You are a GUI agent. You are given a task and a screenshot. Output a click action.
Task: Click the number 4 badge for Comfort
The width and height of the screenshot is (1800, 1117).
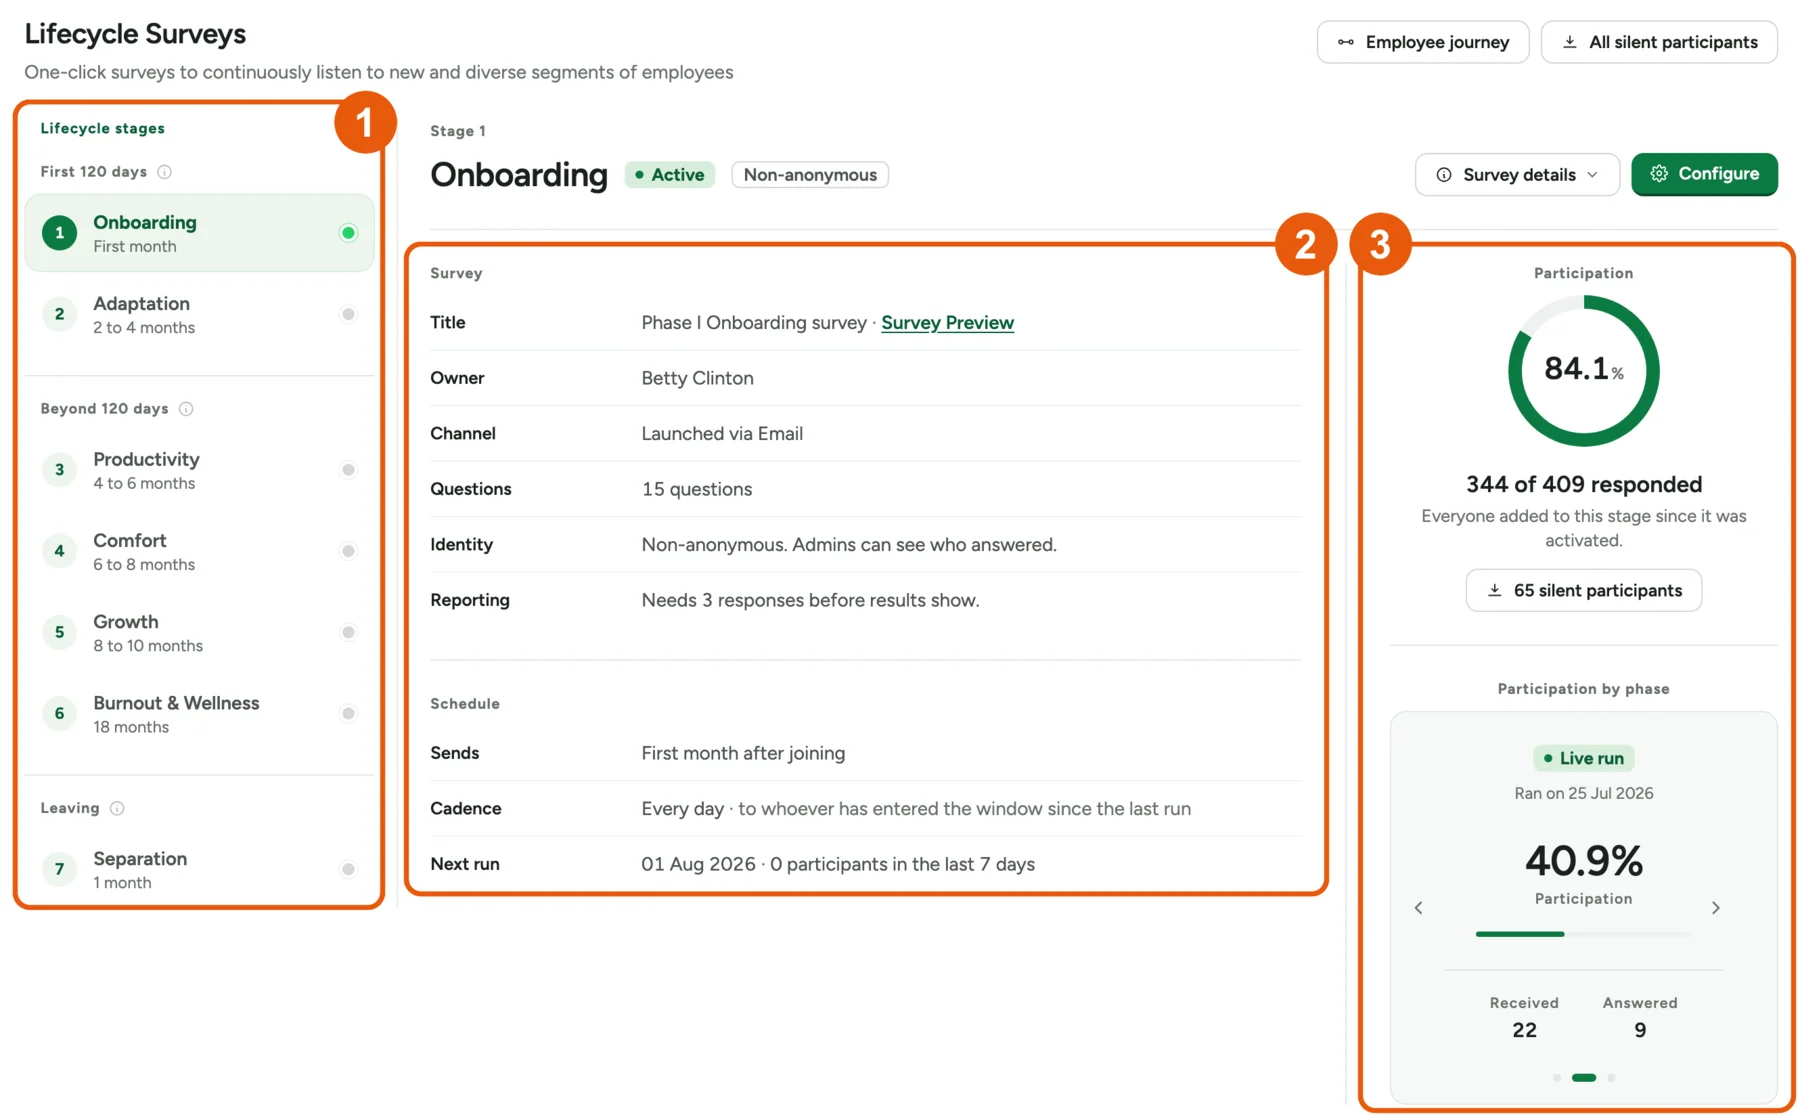tap(60, 551)
